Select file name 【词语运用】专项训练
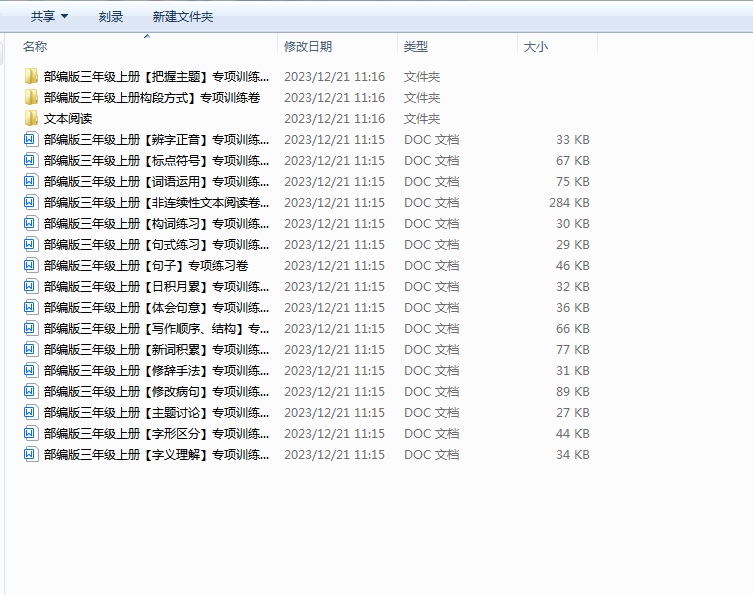Screen dimensions: 753x595 (x=157, y=182)
